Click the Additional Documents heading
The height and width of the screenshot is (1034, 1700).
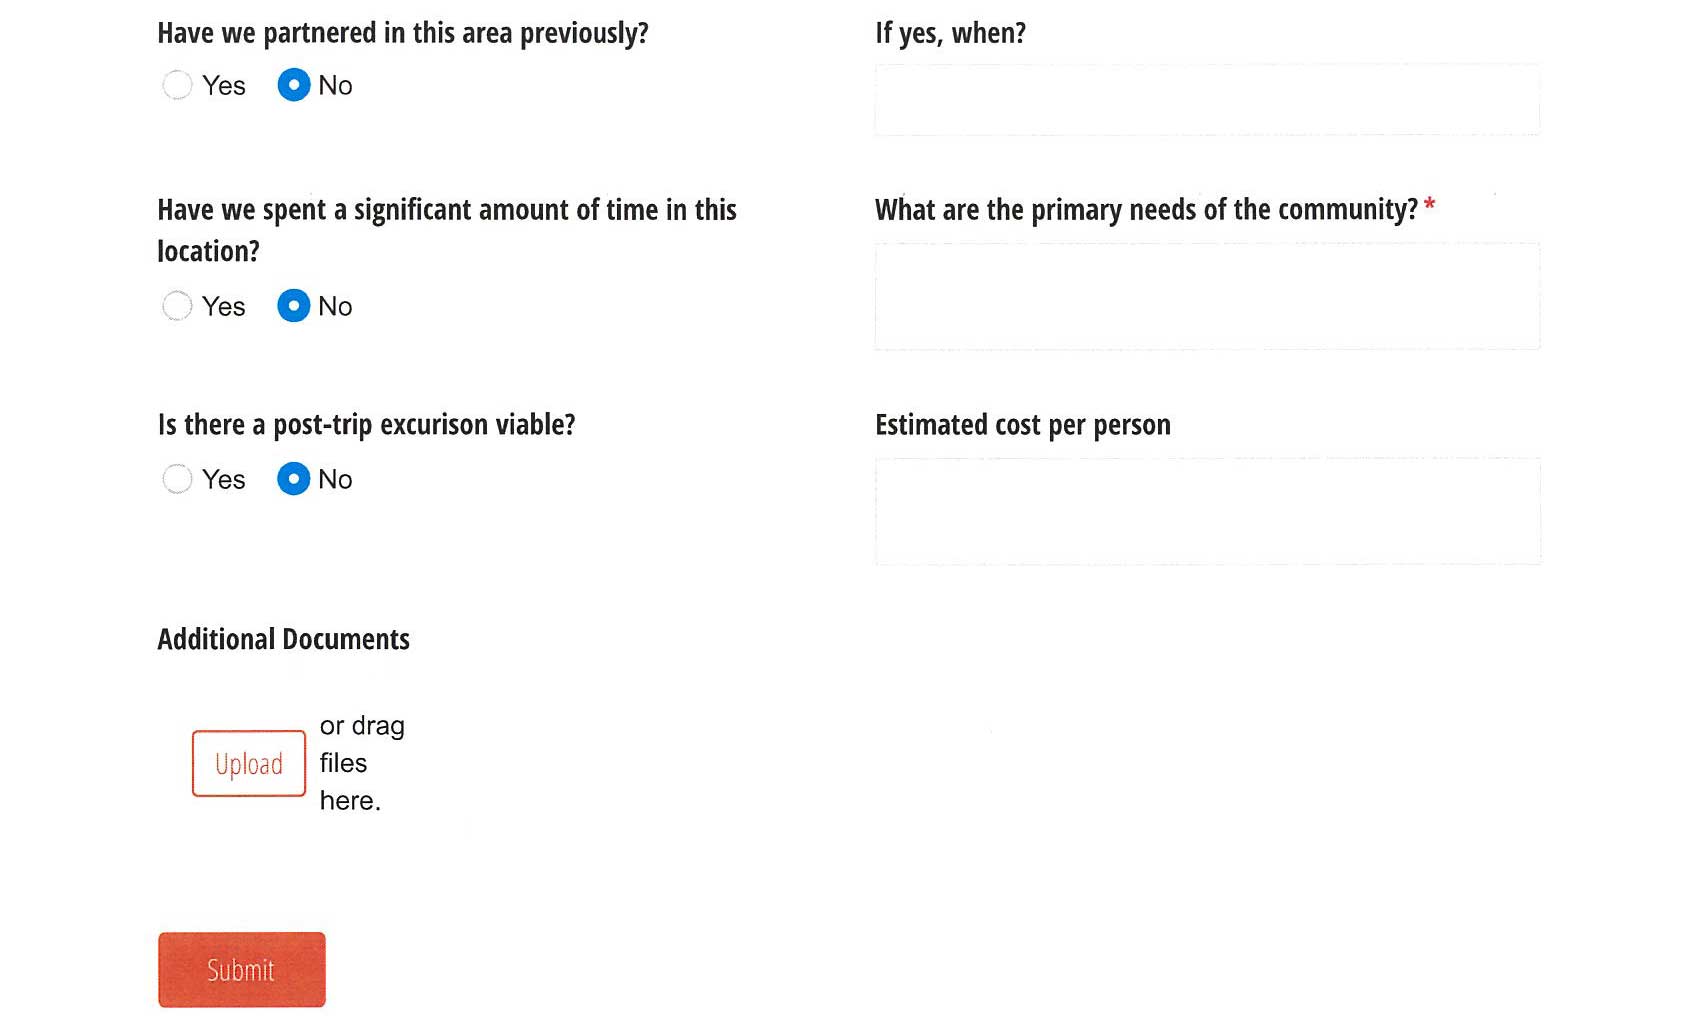284,639
